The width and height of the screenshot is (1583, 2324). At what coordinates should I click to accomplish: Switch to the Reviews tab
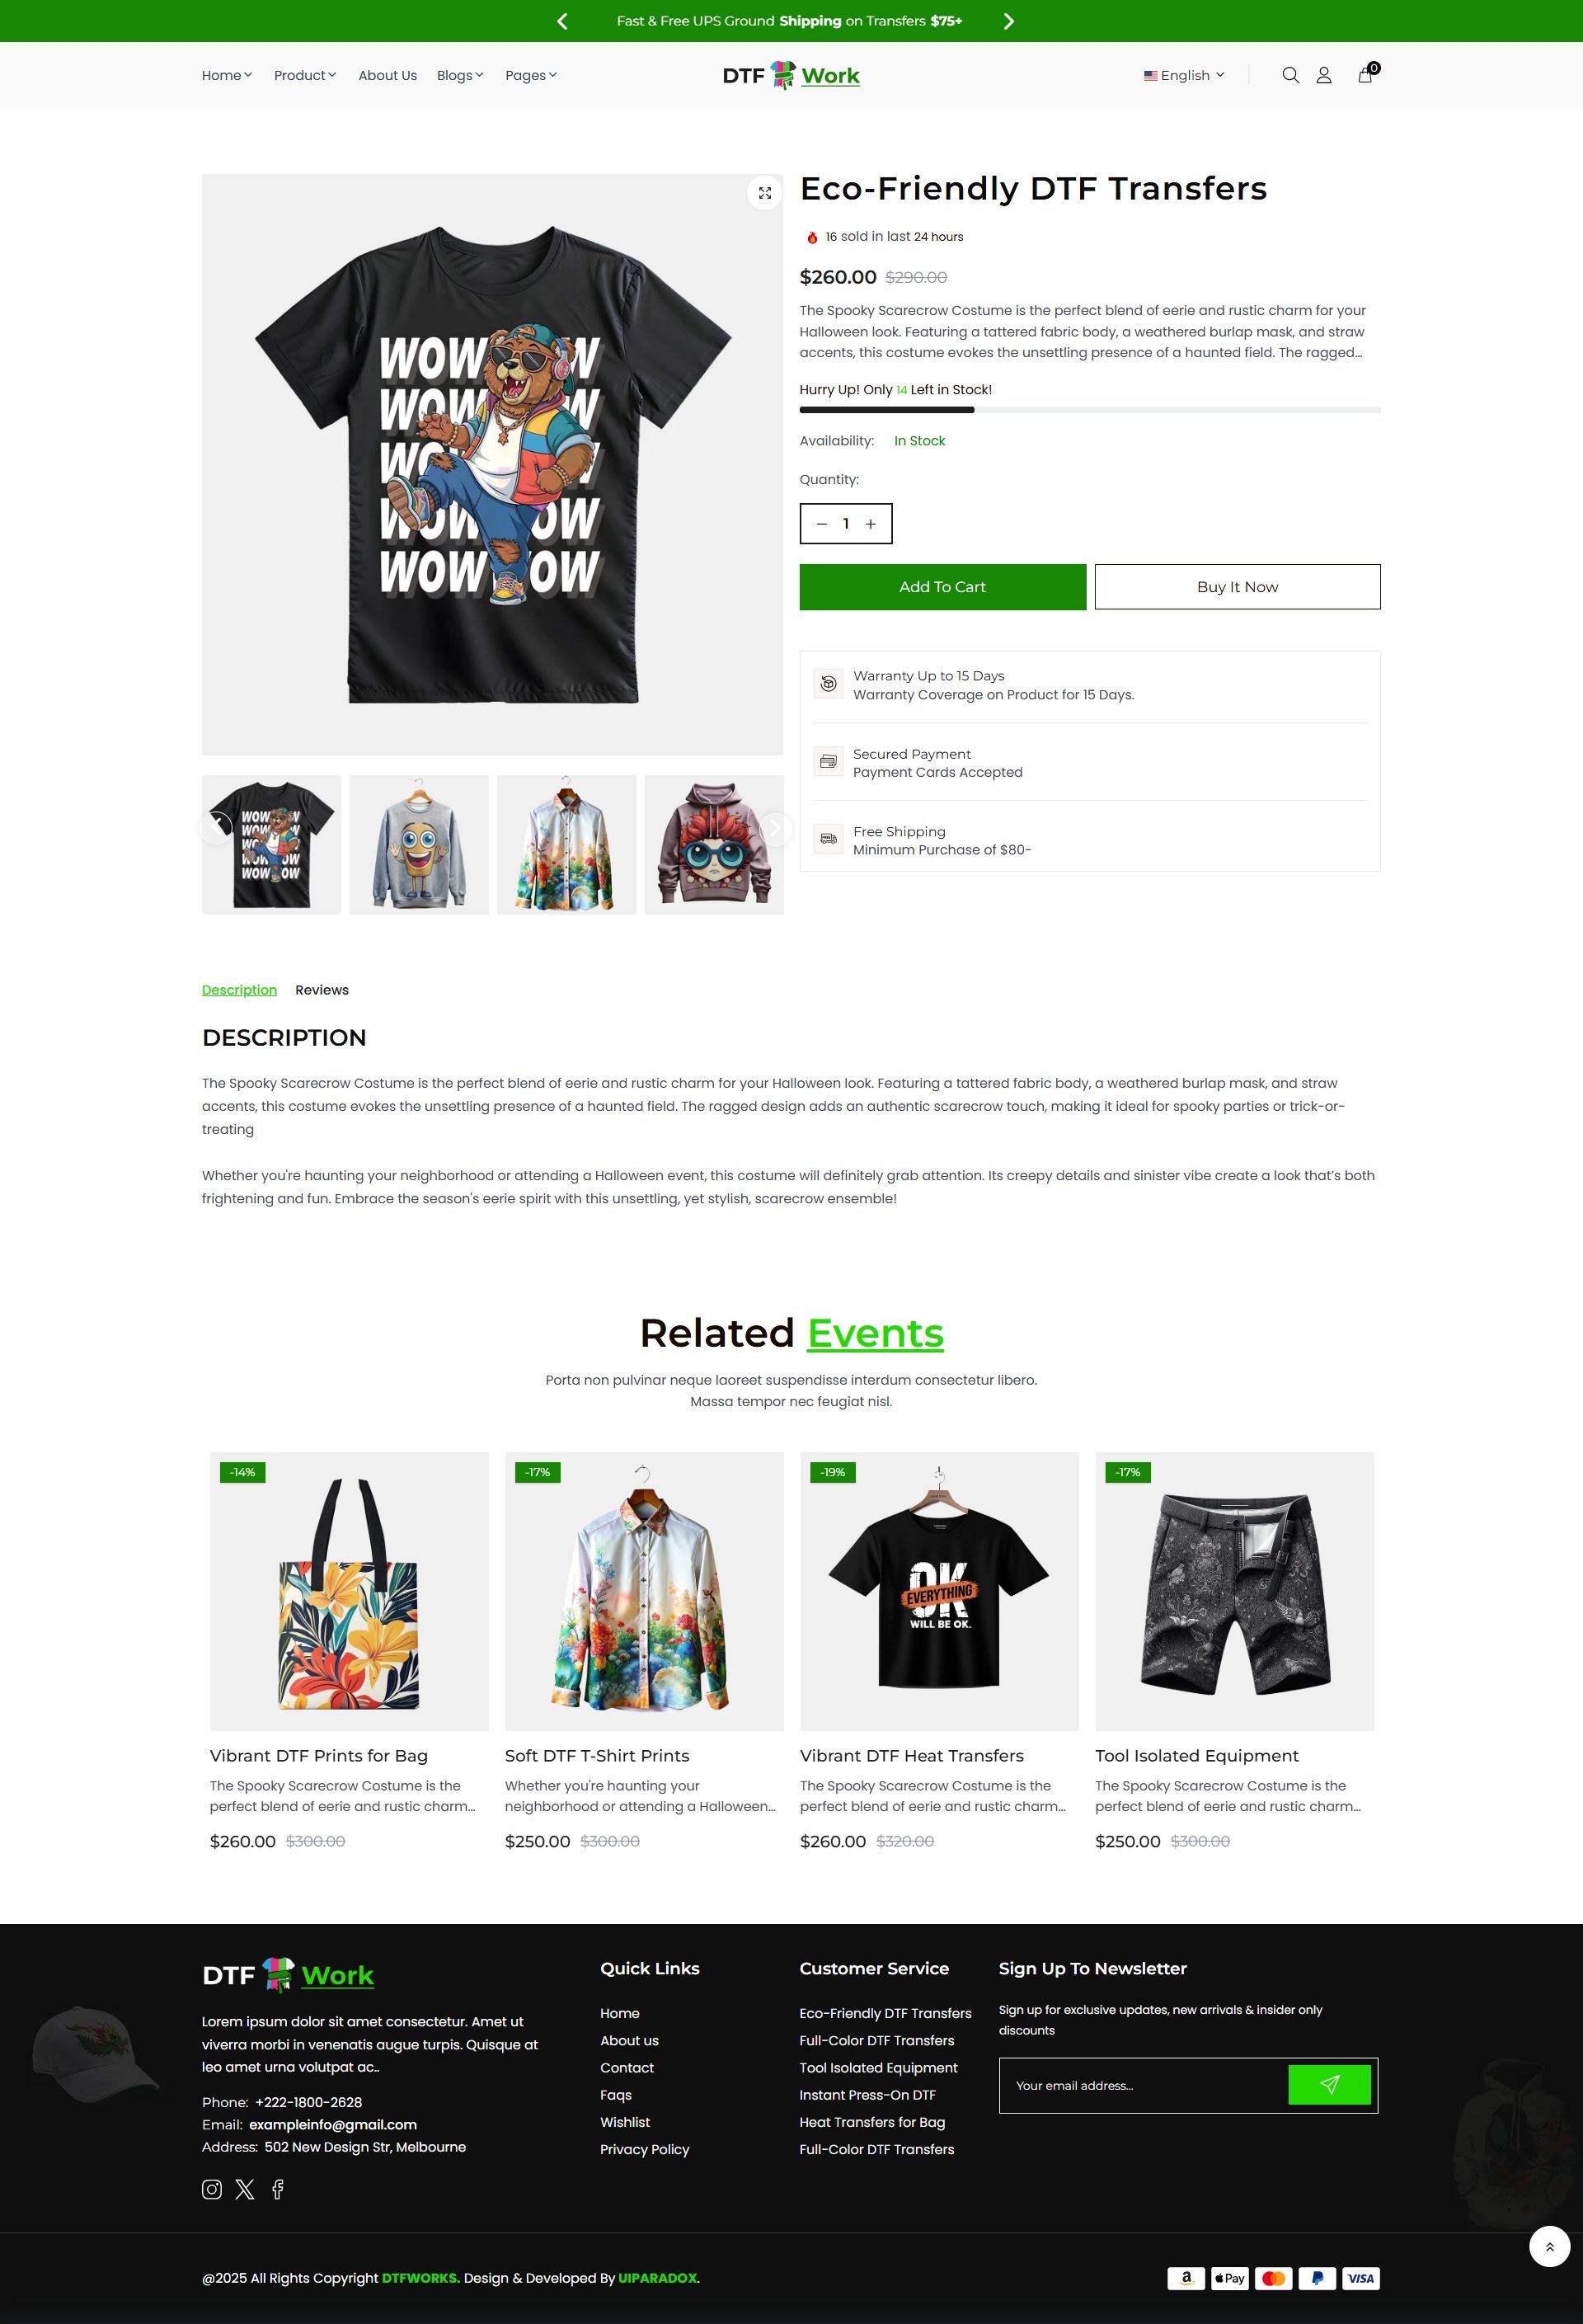click(x=322, y=990)
